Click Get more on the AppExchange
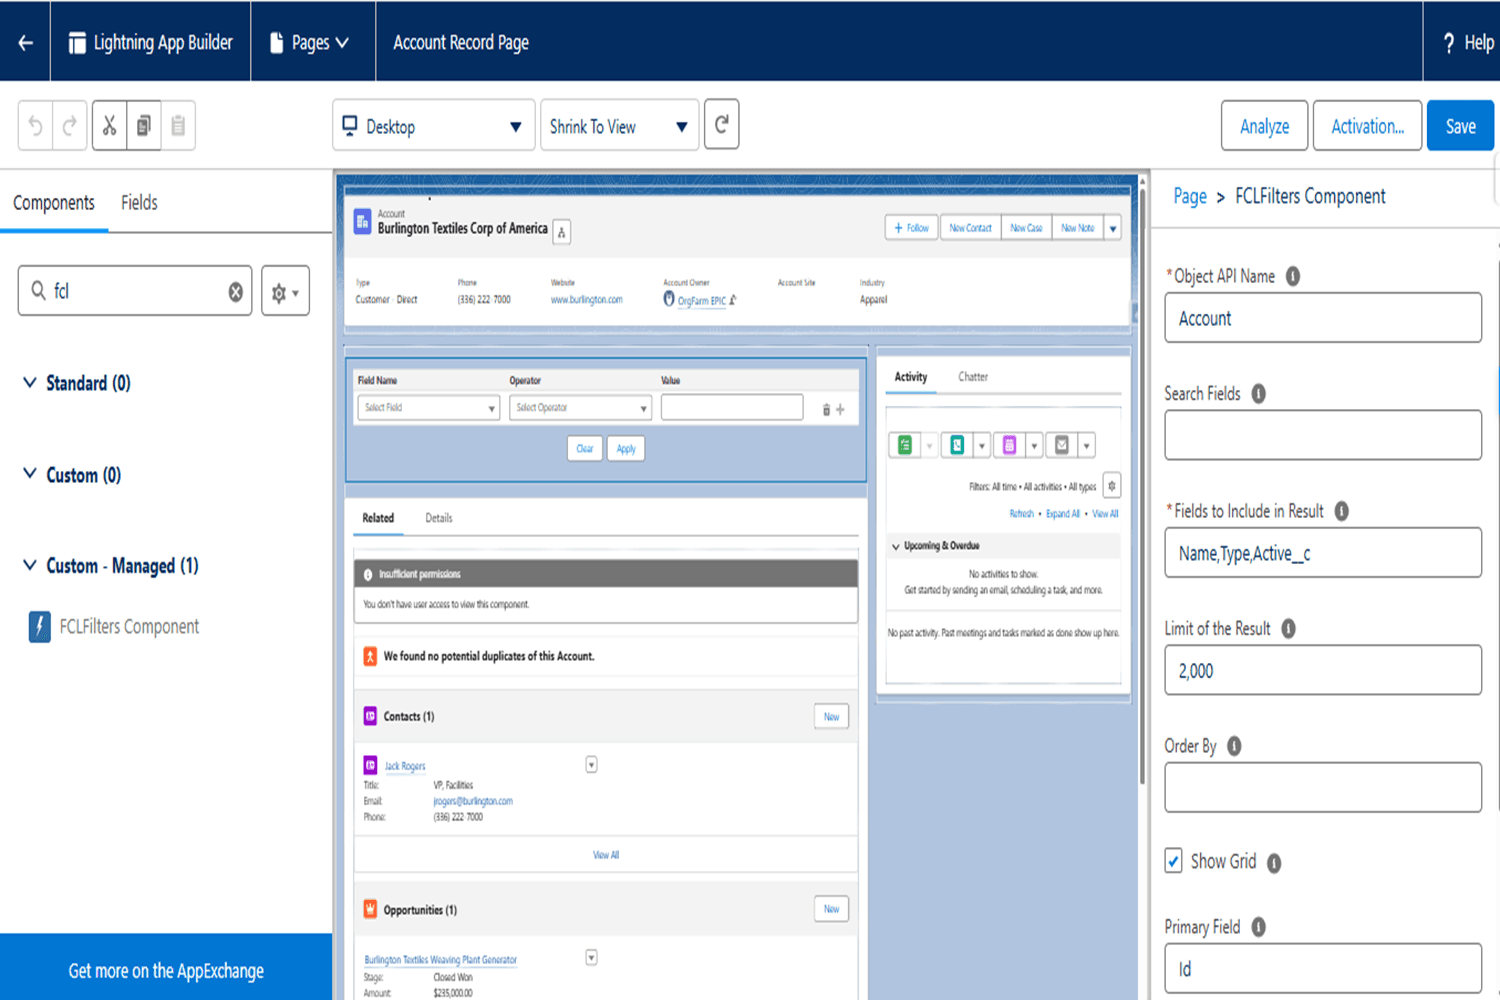Viewport: 1500px width, 1000px height. point(166,971)
